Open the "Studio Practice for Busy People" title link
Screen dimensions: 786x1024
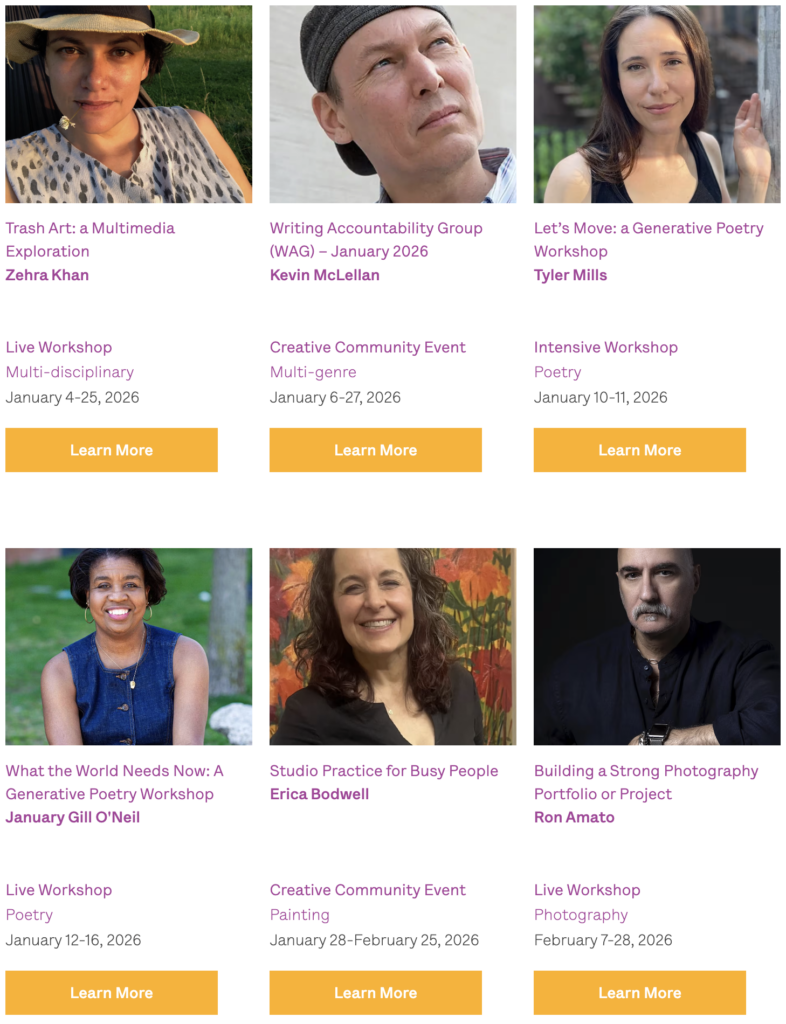point(383,771)
